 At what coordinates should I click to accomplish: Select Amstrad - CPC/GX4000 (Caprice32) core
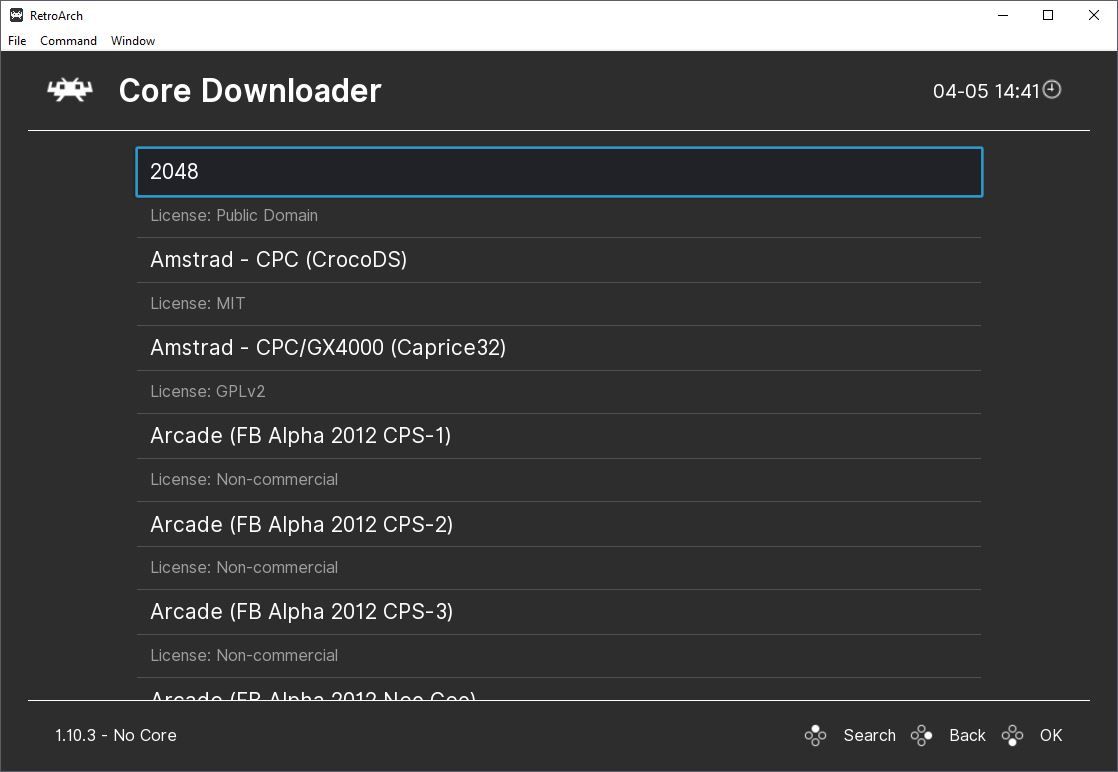[559, 348]
